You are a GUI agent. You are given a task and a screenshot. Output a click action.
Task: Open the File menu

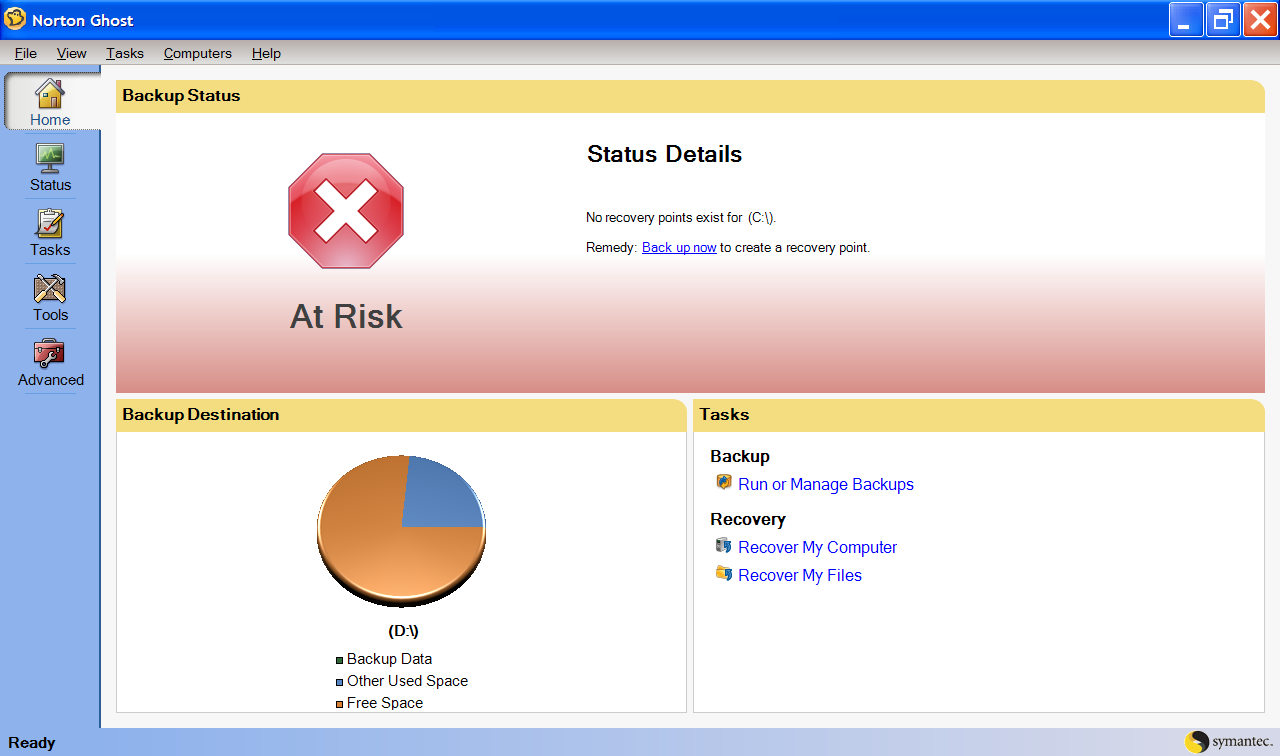tap(26, 53)
